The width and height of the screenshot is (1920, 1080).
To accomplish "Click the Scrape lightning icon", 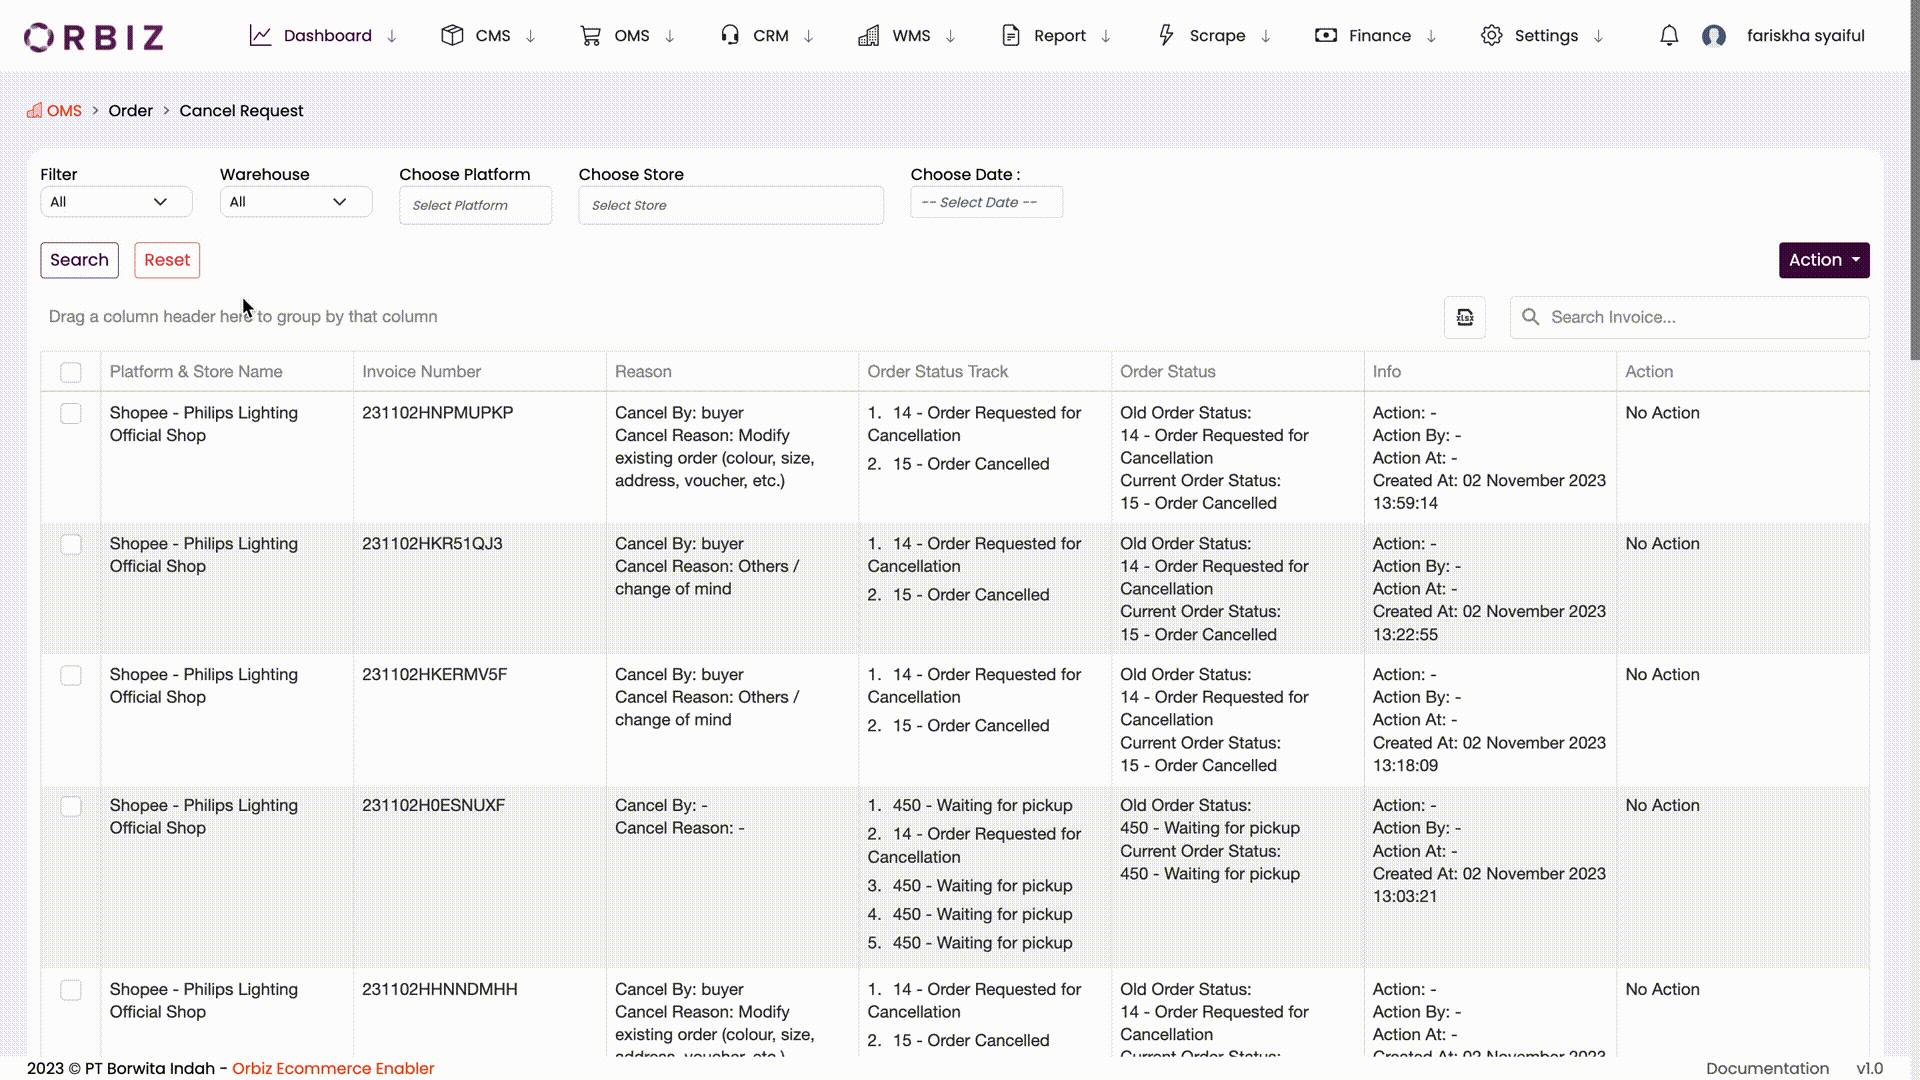I will coord(1166,36).
